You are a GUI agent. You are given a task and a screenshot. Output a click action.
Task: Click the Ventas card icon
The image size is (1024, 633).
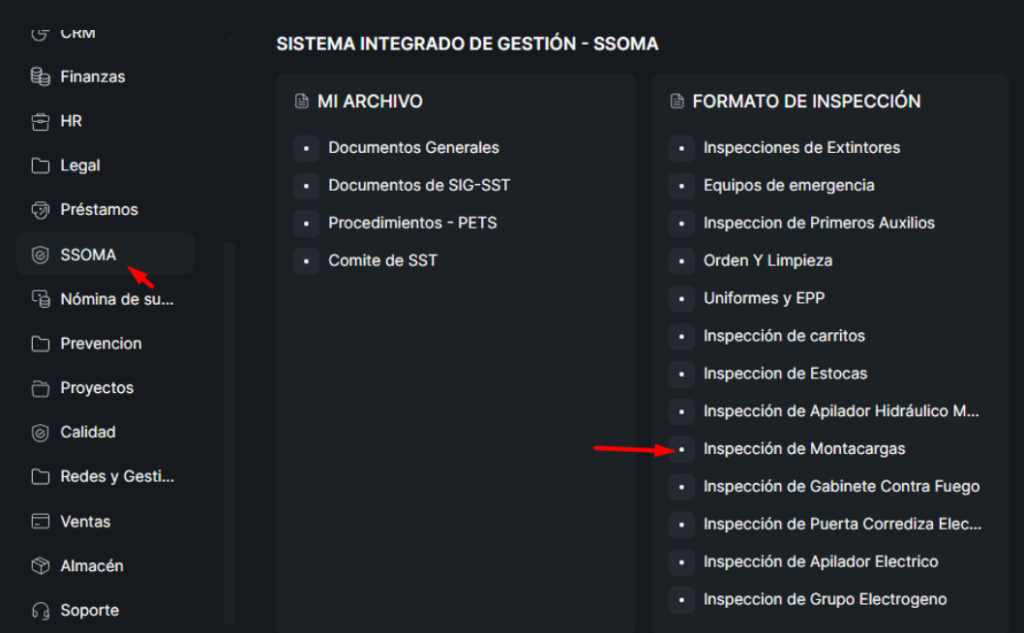point(40,522)
